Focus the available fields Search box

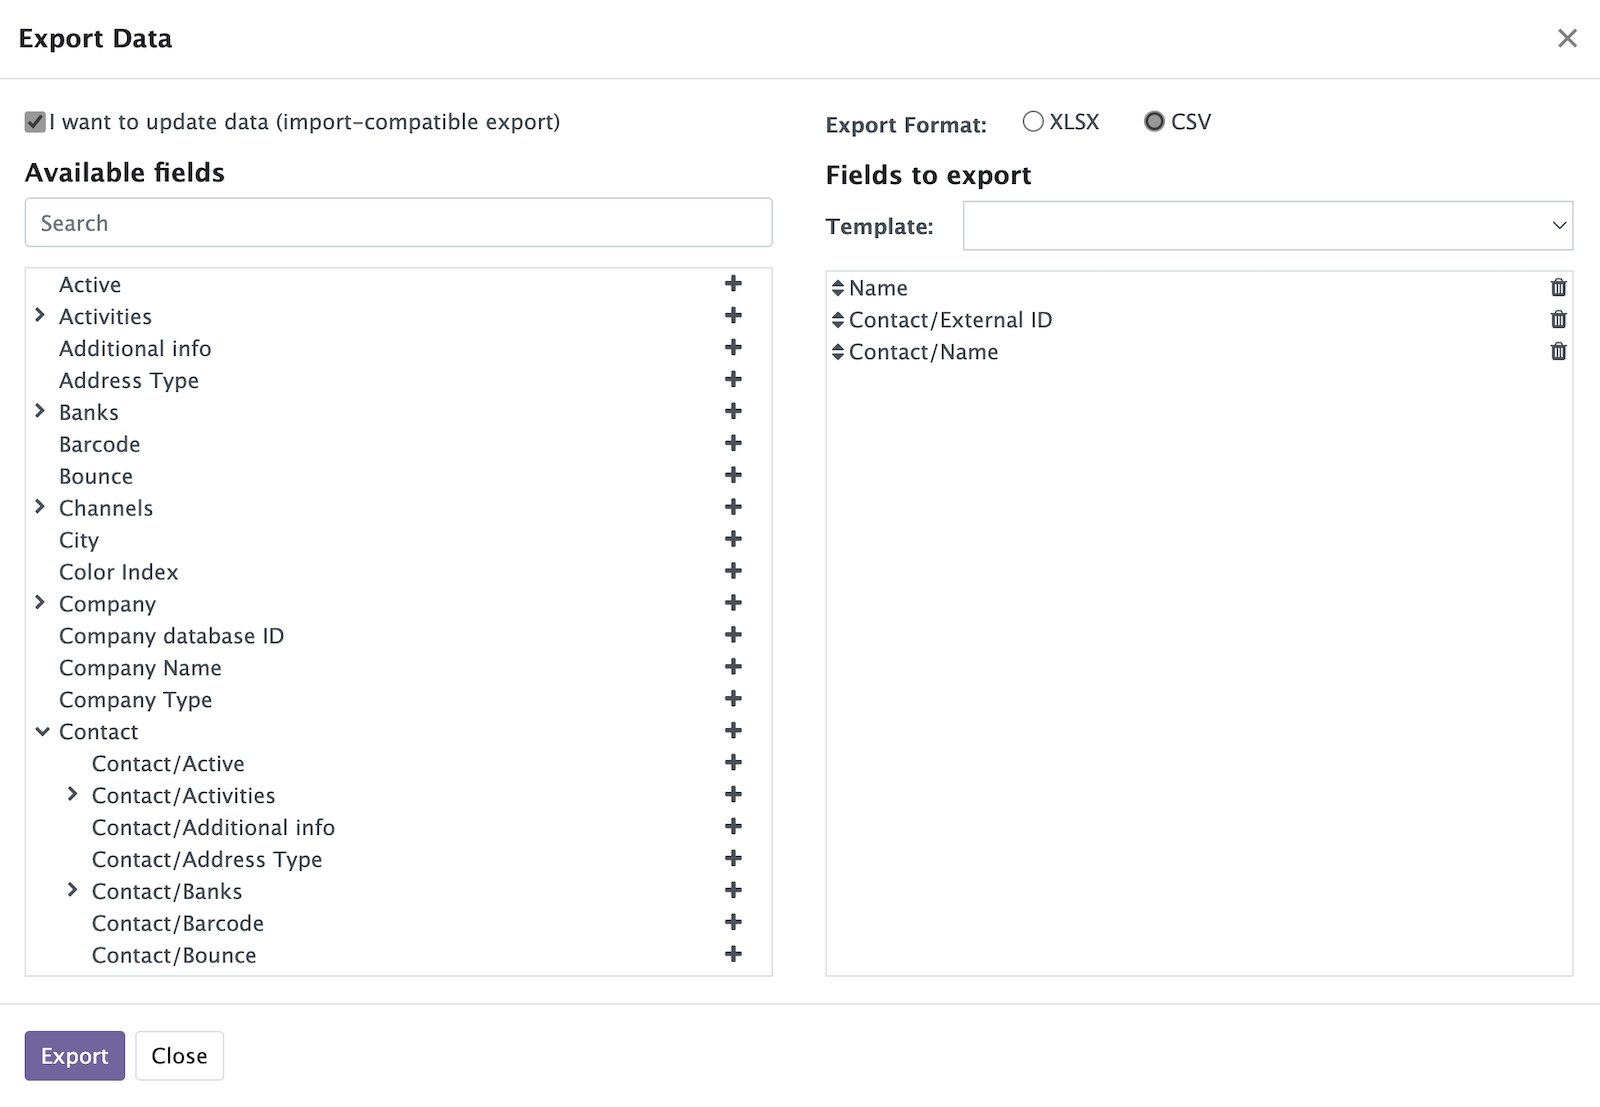coord(398,222)
